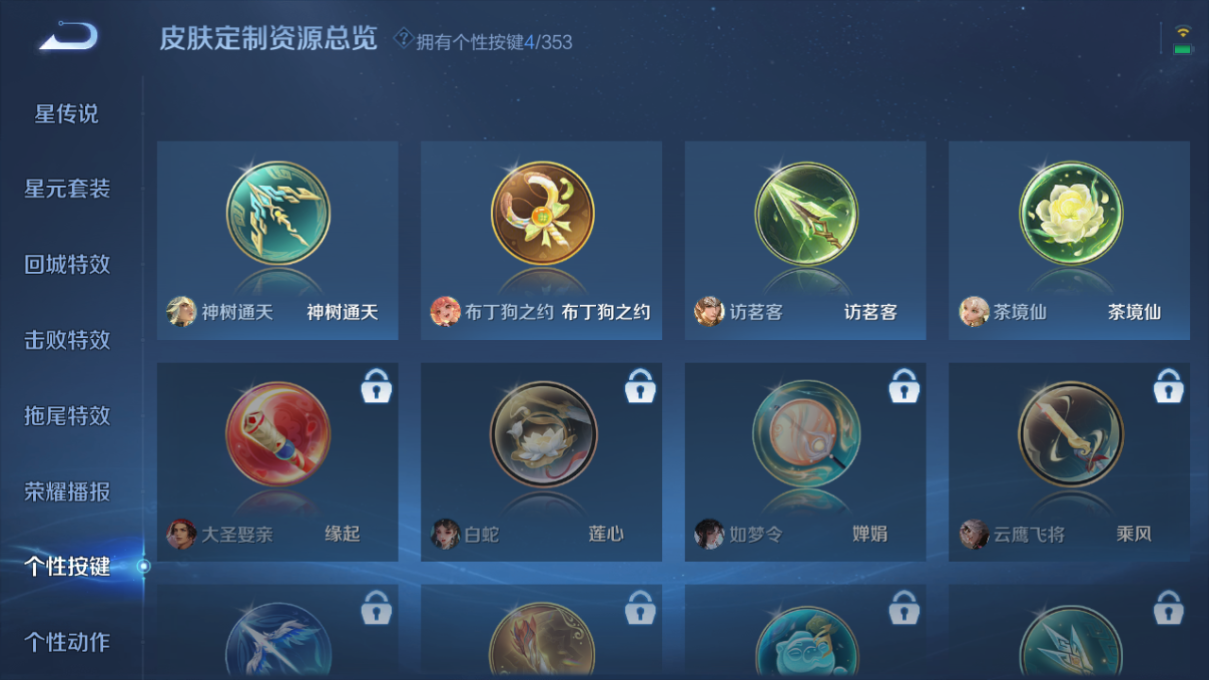
Task: Open the locked 婵娟 fan key thumbnail
Action: (x=806, y=434)
